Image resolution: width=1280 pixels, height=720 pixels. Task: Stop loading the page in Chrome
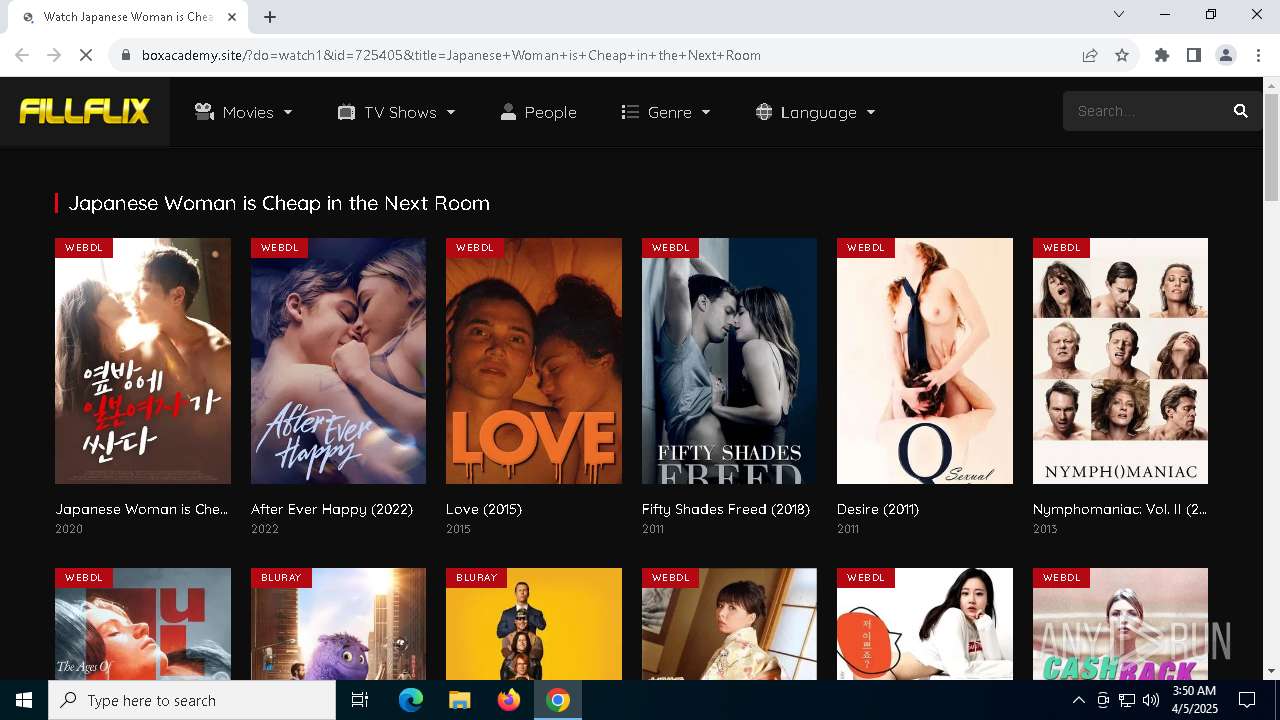coord(86,55)
